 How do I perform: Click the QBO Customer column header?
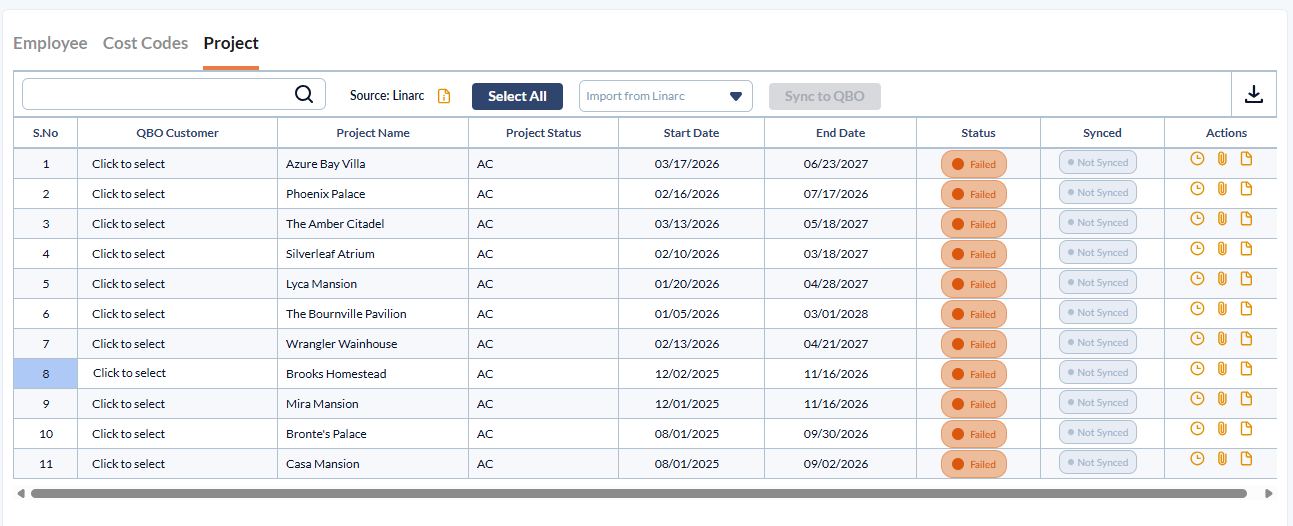(177, 133)
